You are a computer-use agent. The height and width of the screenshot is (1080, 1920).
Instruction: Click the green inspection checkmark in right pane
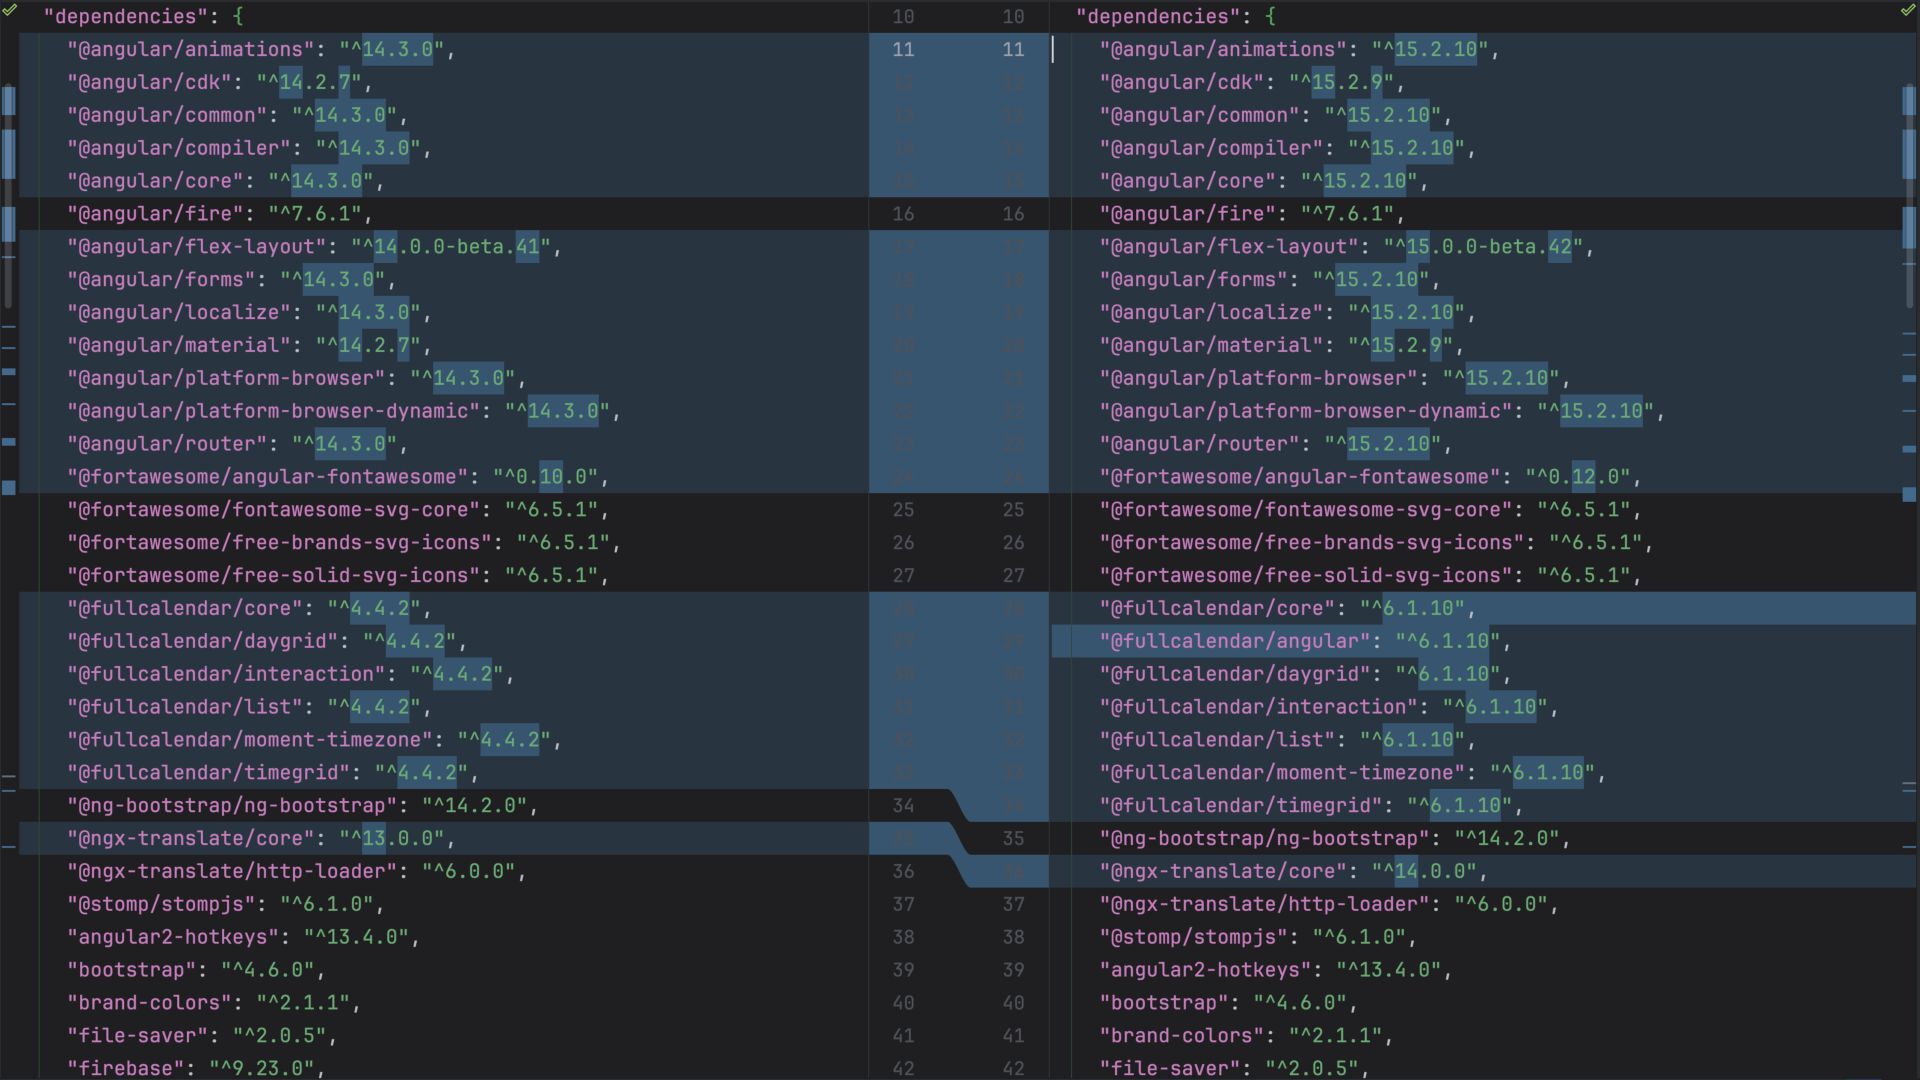[1907, 10]
